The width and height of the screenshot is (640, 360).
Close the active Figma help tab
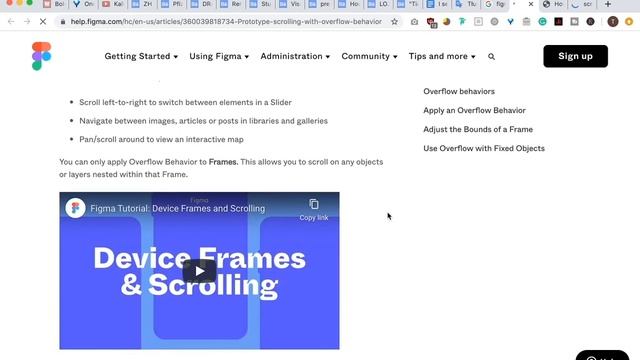[x=531, y=4]
